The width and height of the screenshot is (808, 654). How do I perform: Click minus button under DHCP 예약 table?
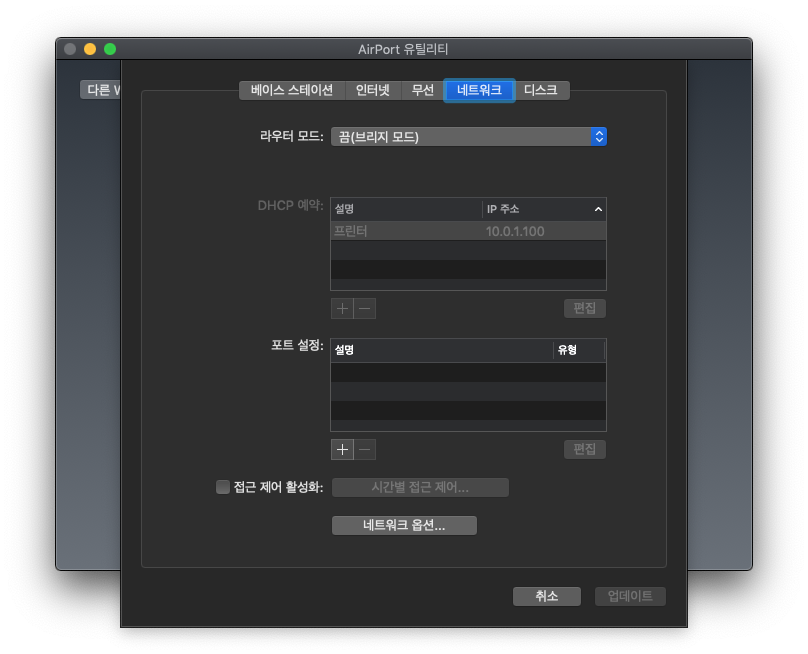[x=365, y=309]
